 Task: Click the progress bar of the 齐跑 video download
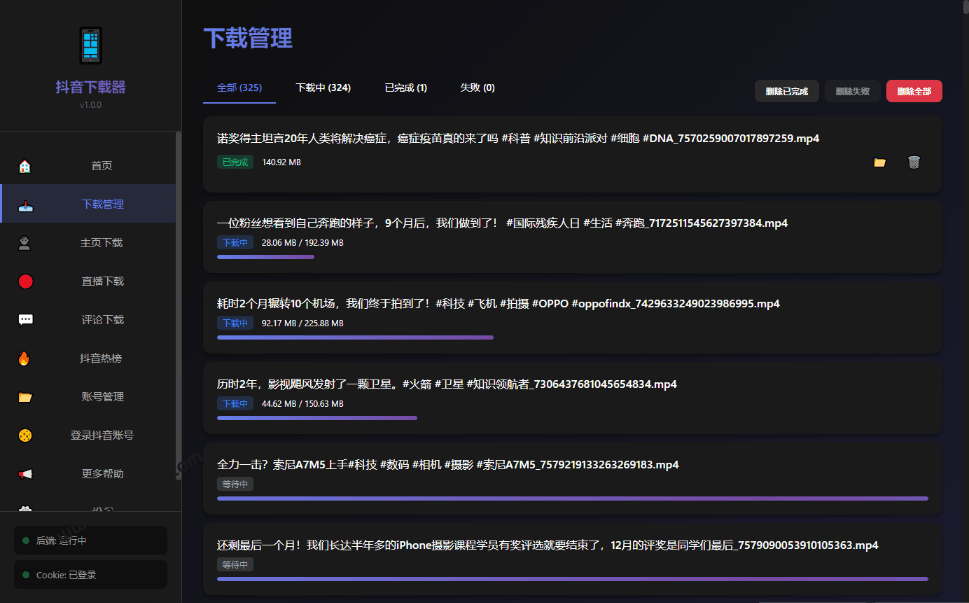[265, 257]
